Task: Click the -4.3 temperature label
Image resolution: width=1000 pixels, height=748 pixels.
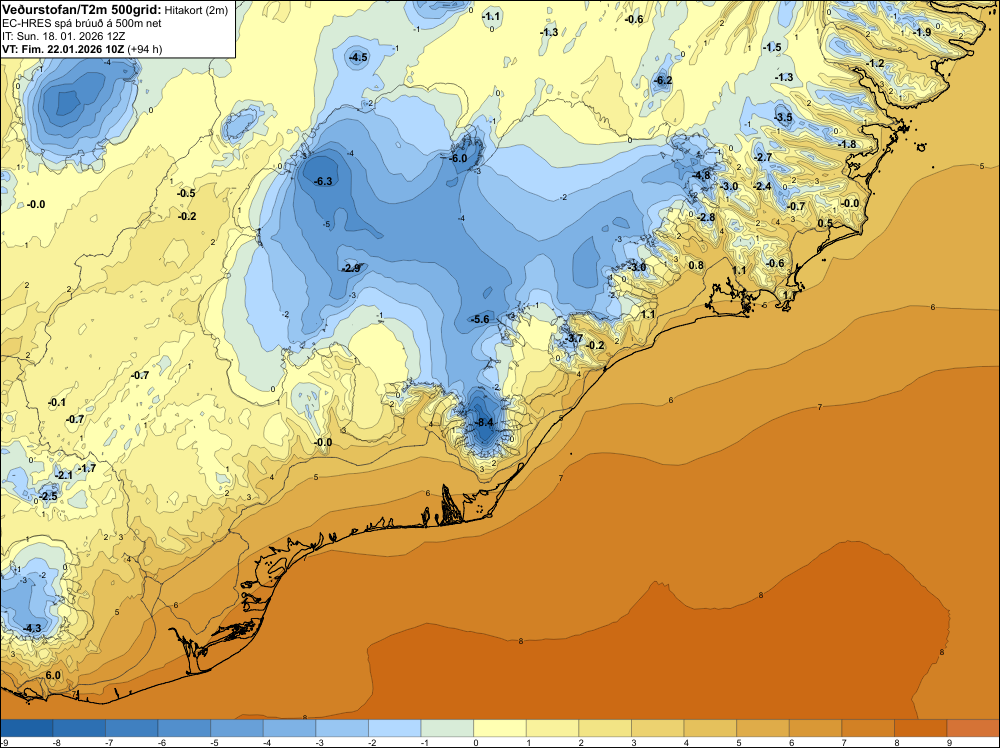Action: tap(32, 628)
